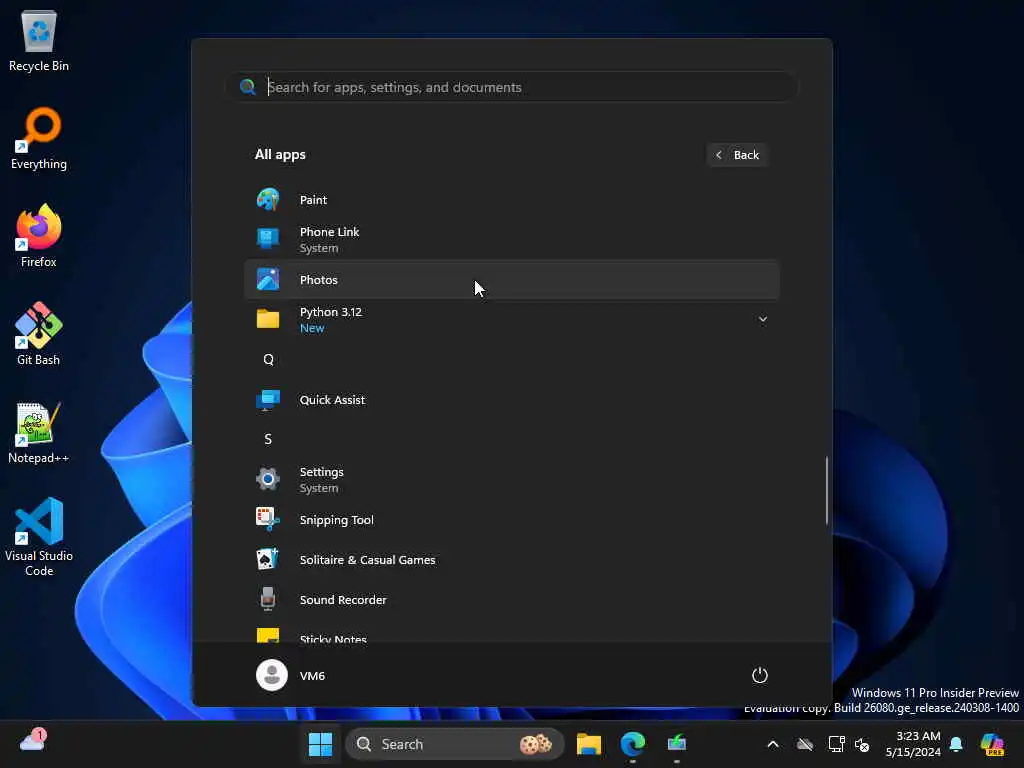This screenshot has height=768, width=1024.
Task: Launch Quick Assist icon
Action: point(268,400)
